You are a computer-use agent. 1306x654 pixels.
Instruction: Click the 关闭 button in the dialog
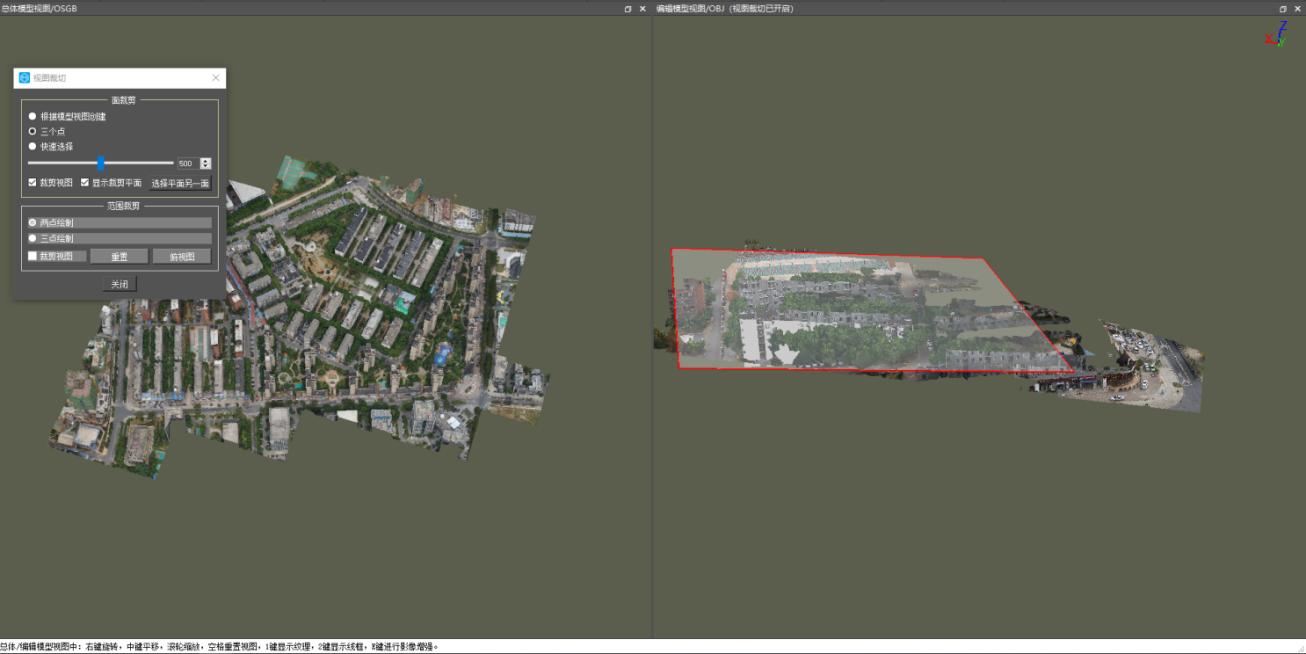click(119, 284)
